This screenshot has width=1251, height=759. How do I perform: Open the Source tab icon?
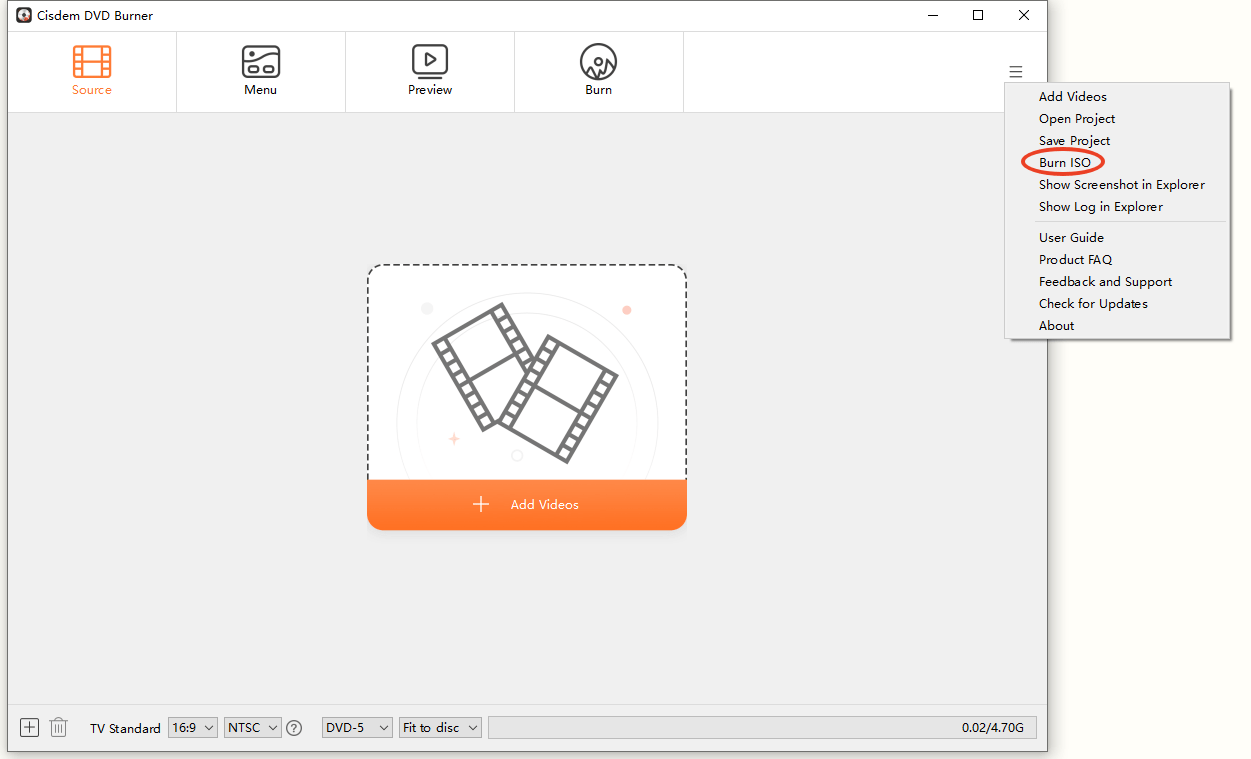[x=92, y=62]
